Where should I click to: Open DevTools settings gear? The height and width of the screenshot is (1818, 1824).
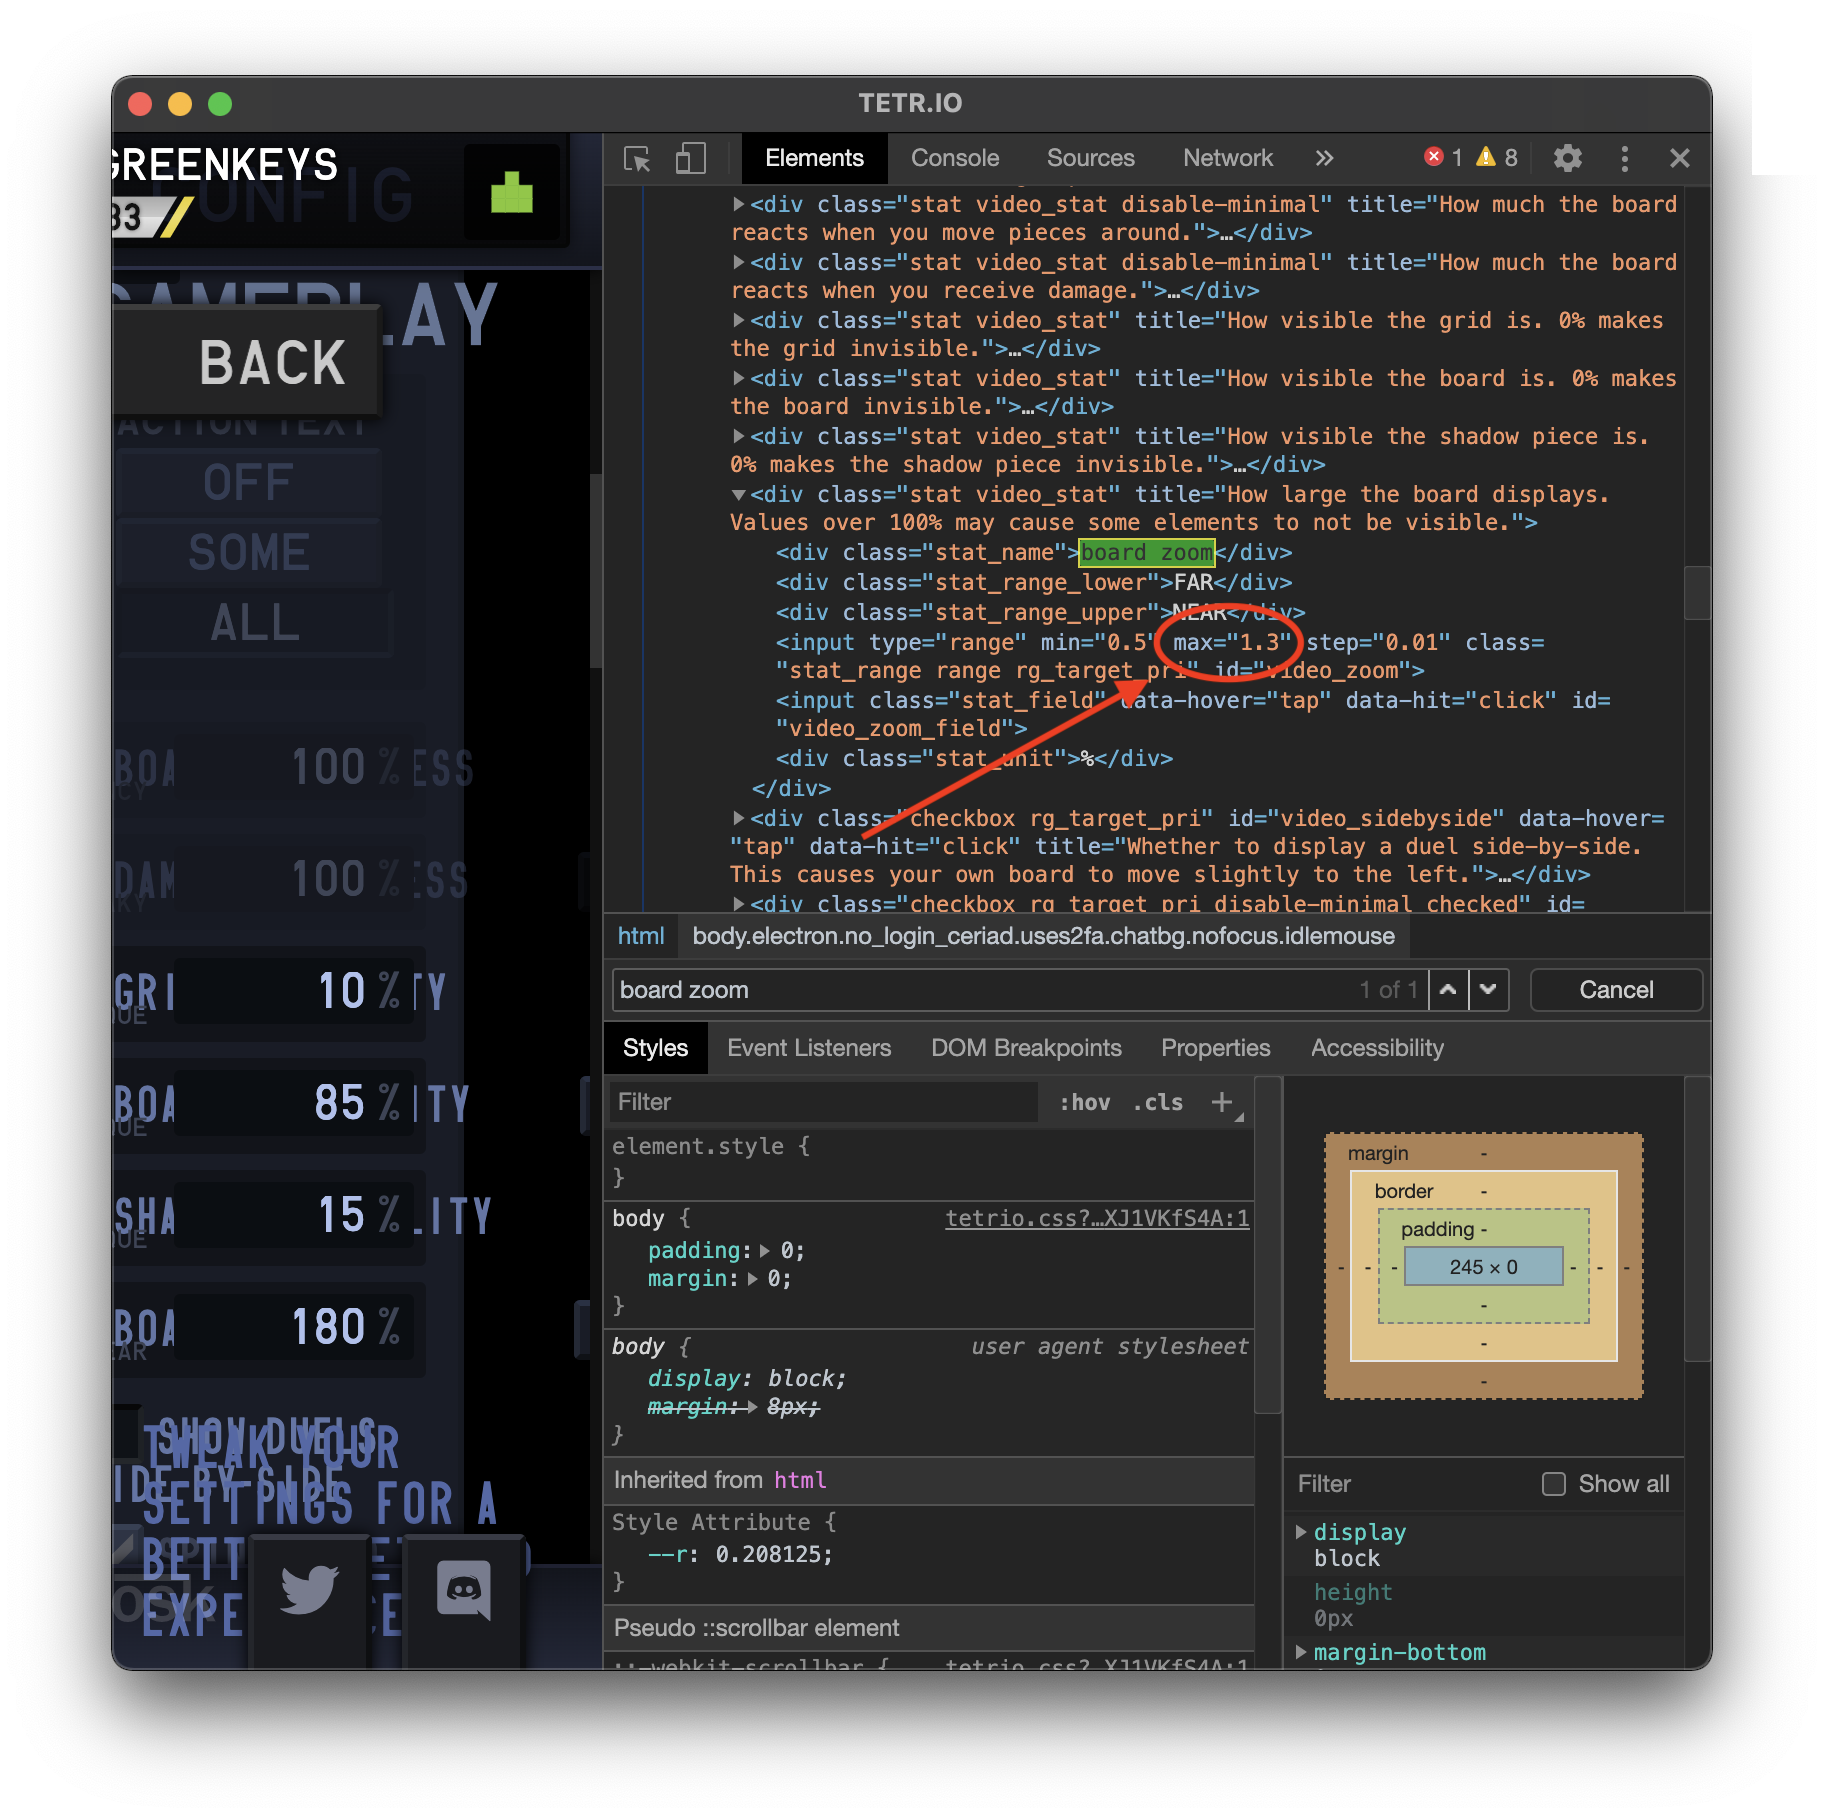(x=1567, y=158)
